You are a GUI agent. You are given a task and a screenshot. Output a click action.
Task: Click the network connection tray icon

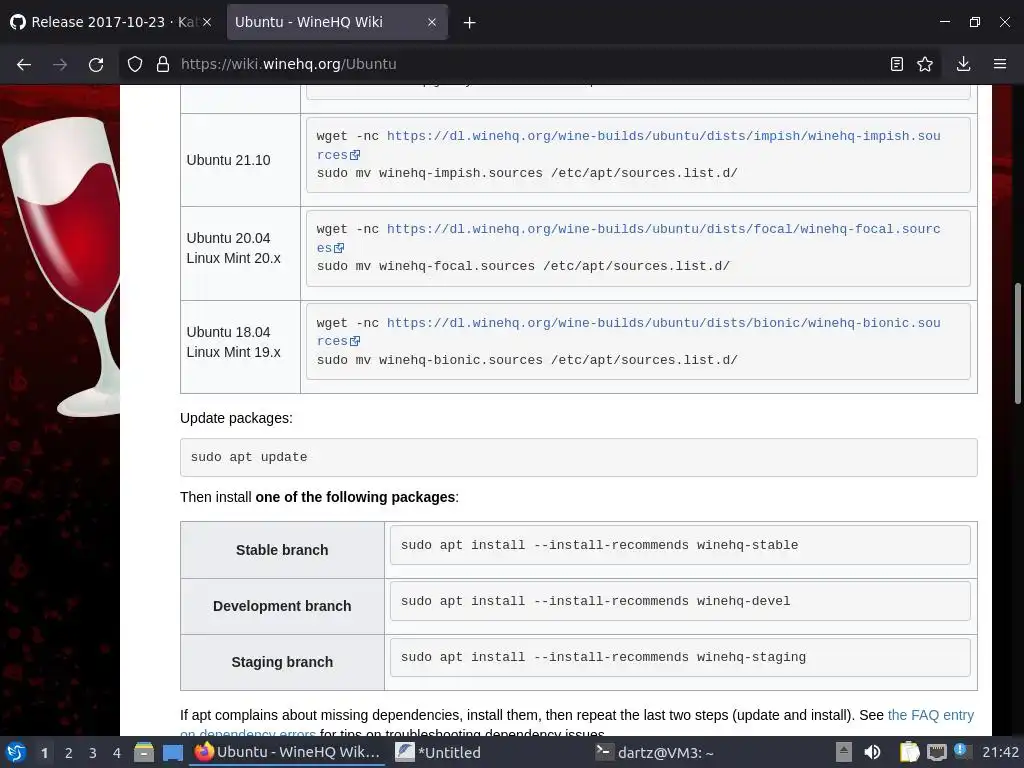pos(937,752)
